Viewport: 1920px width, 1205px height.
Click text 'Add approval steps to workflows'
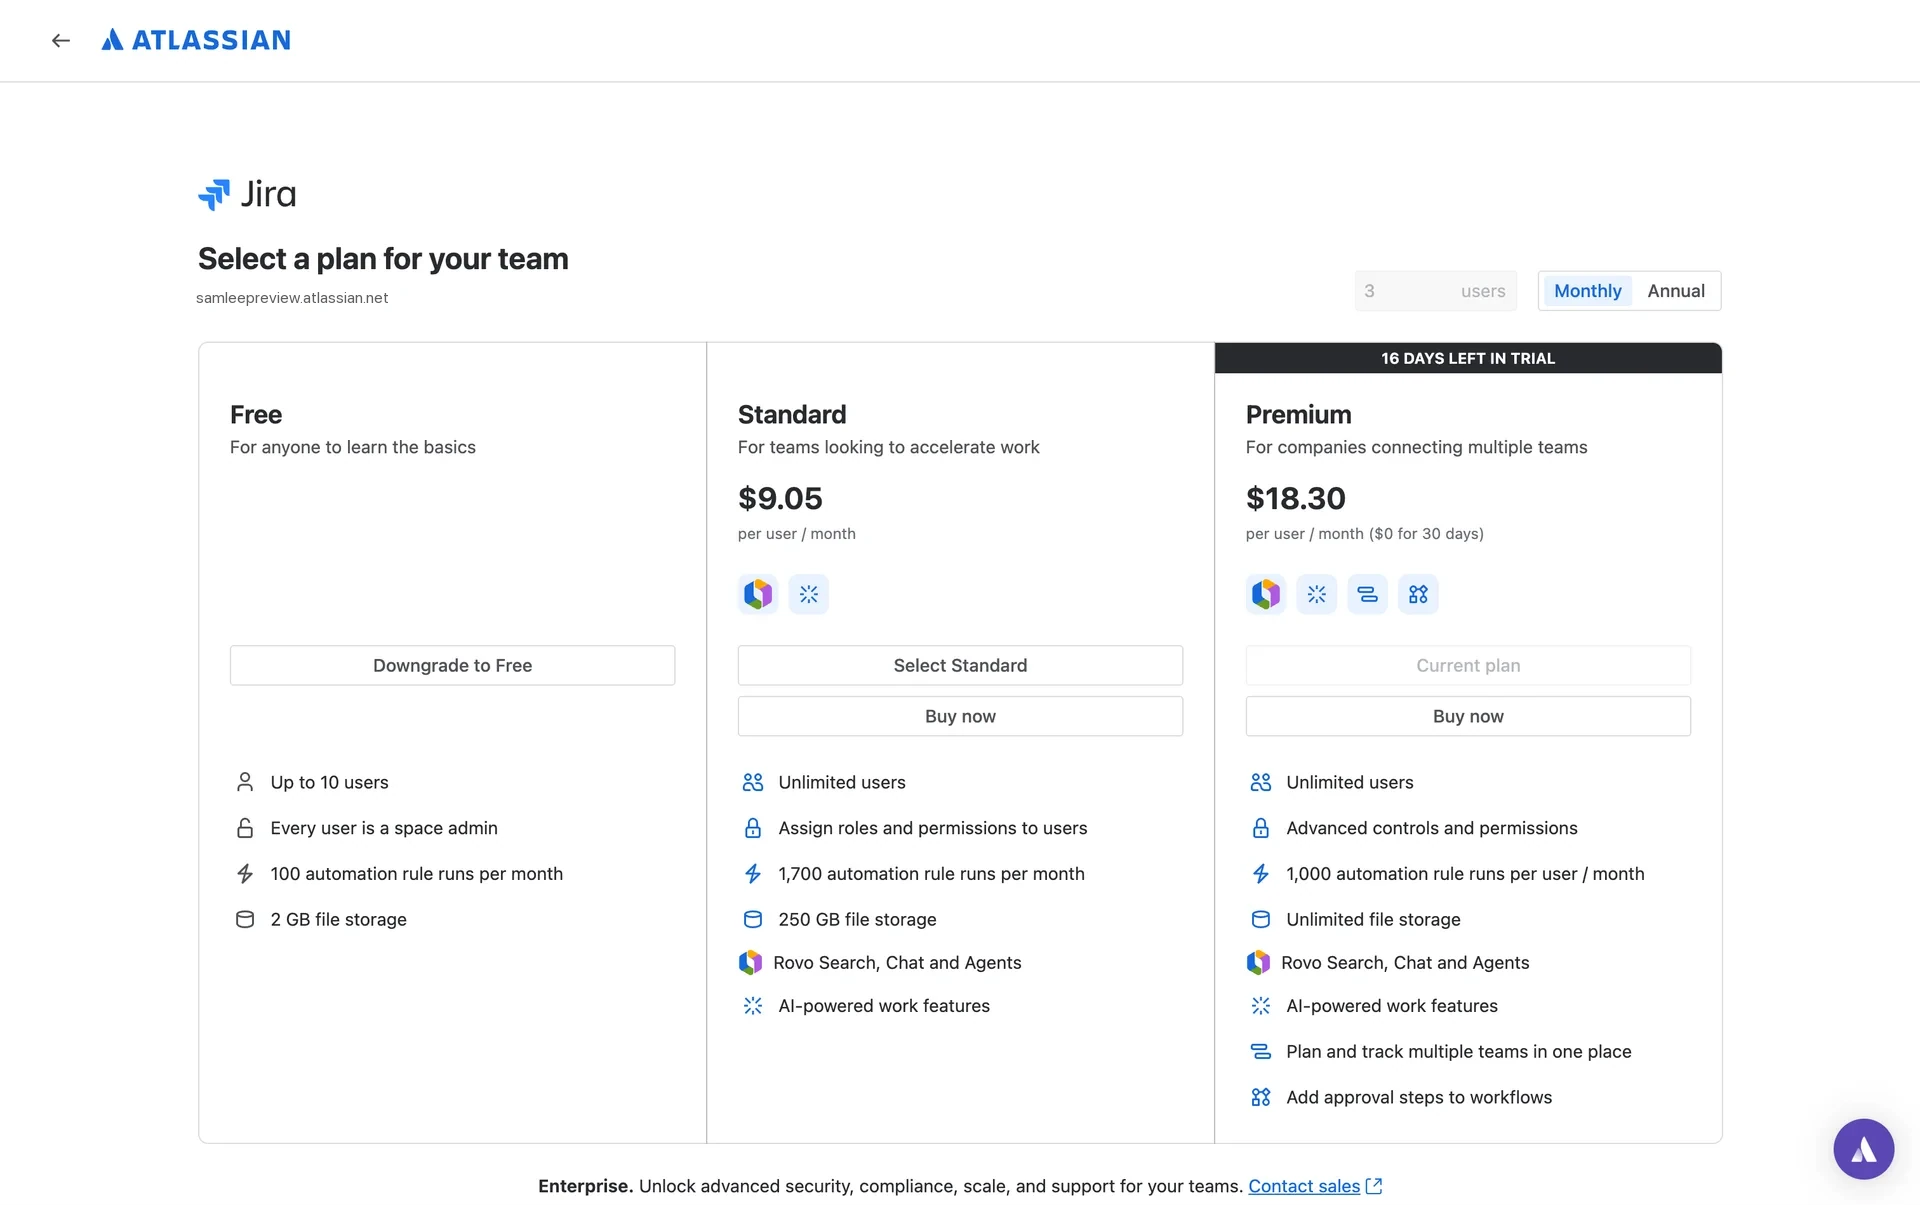(1419, 1097)
